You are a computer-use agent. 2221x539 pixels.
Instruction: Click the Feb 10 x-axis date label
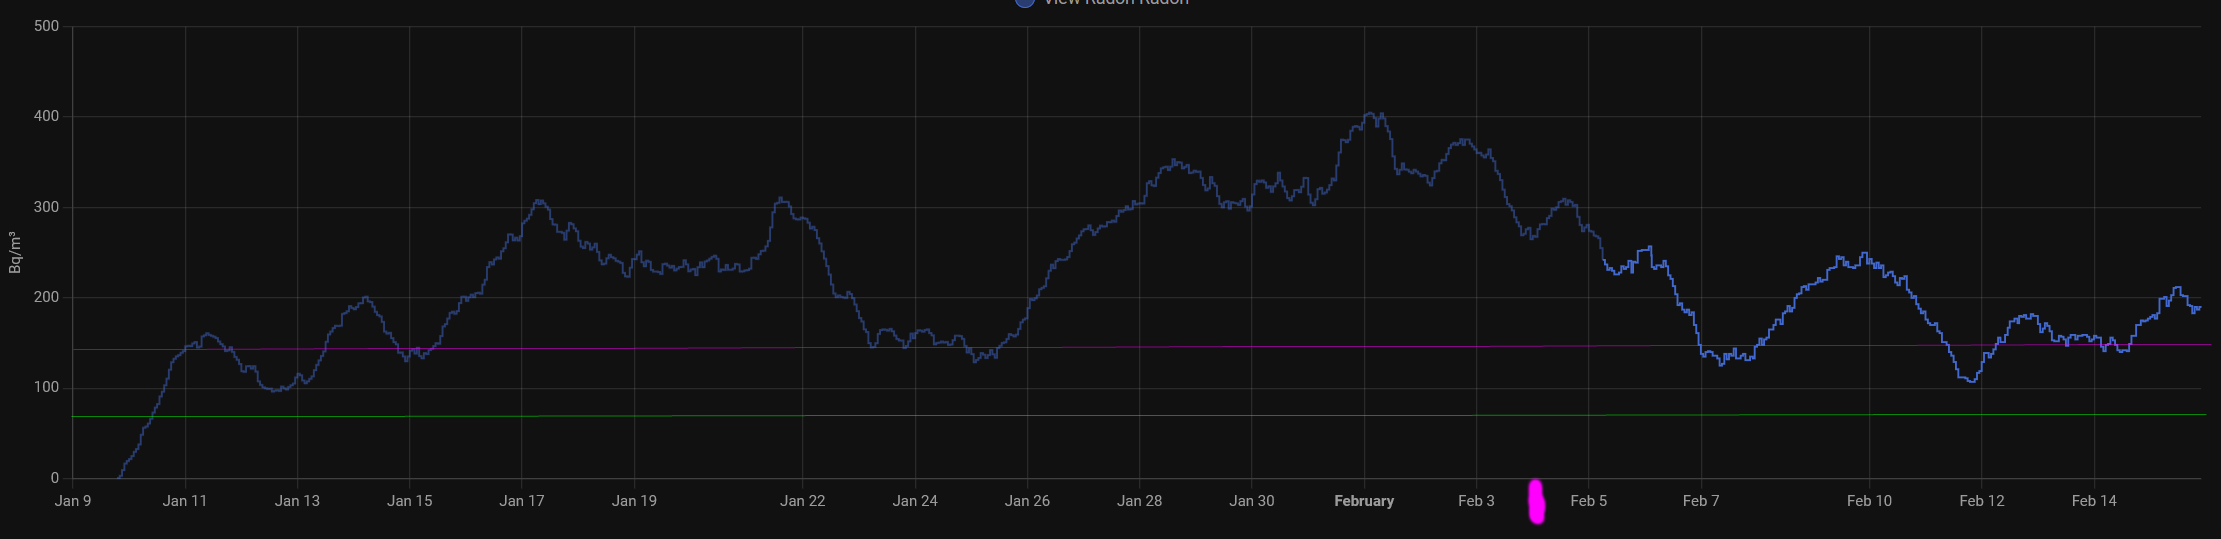point(1869,501)
